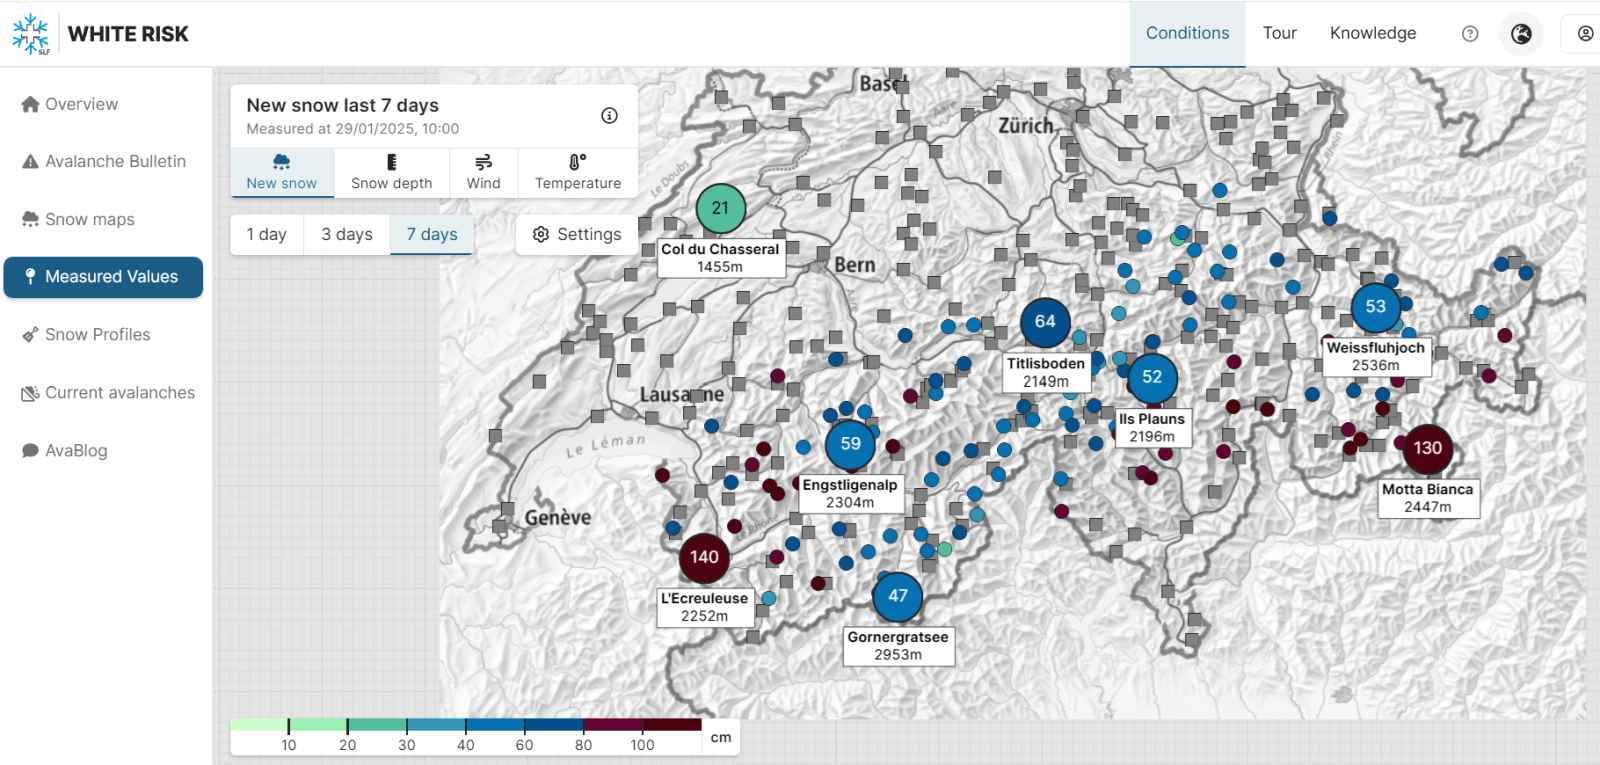Click the Col du Chasseral 1455m label
This screenshot has height=765, width=1600.
click(x=720, y=258)
